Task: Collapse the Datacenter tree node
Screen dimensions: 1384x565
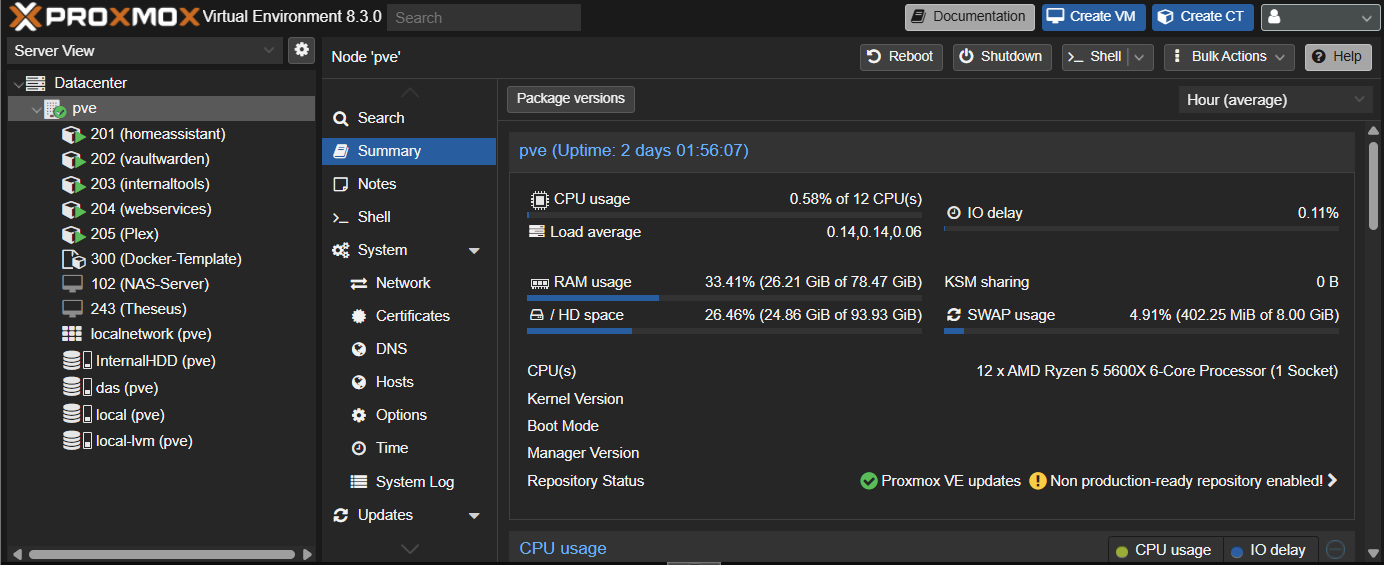Action: [18, 84]
